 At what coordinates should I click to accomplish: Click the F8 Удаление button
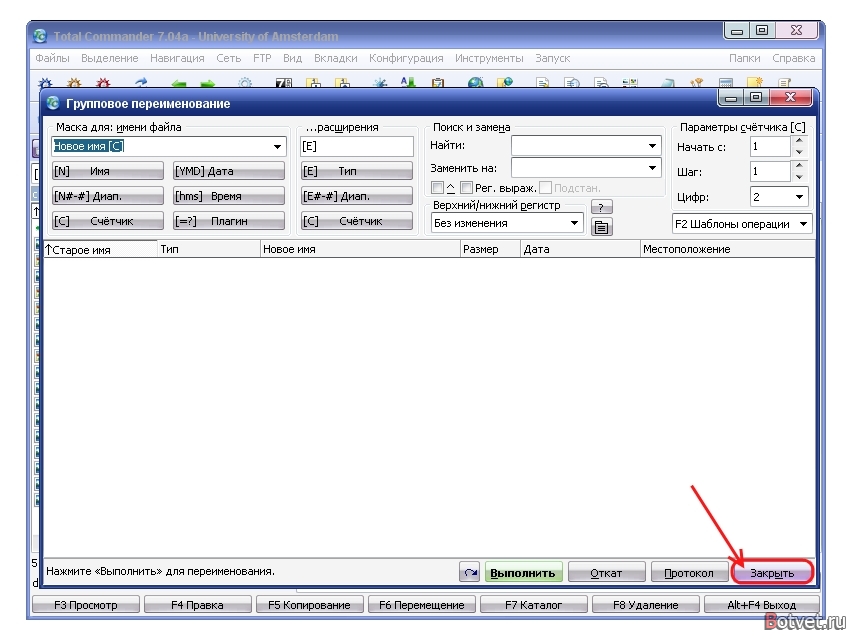pos(645,605)
